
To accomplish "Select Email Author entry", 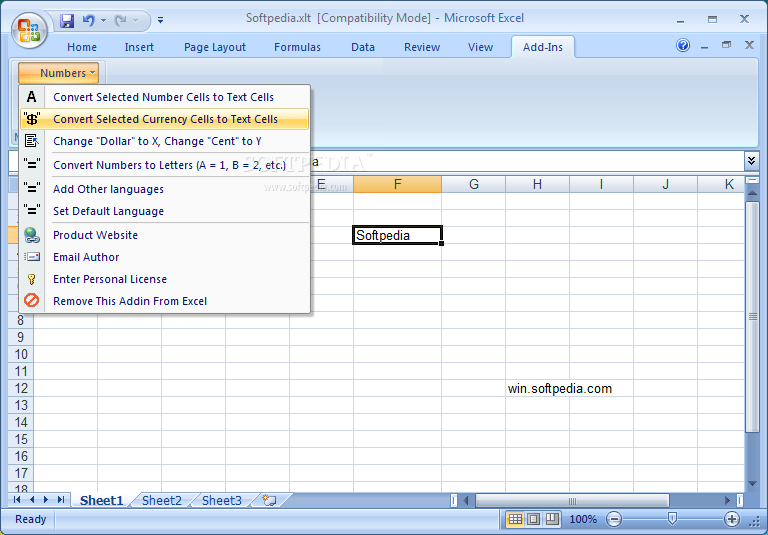I will tap(165, 257).
